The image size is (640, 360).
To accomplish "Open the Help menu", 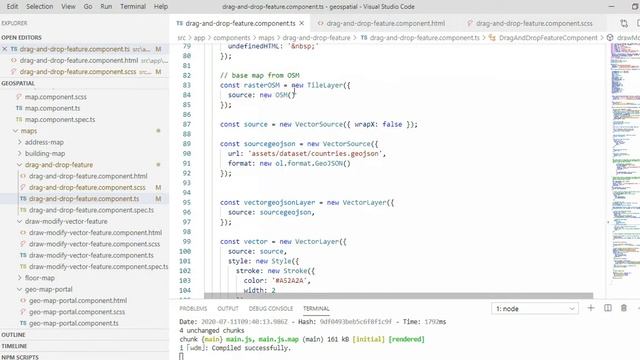I will [x=161, y=7].
